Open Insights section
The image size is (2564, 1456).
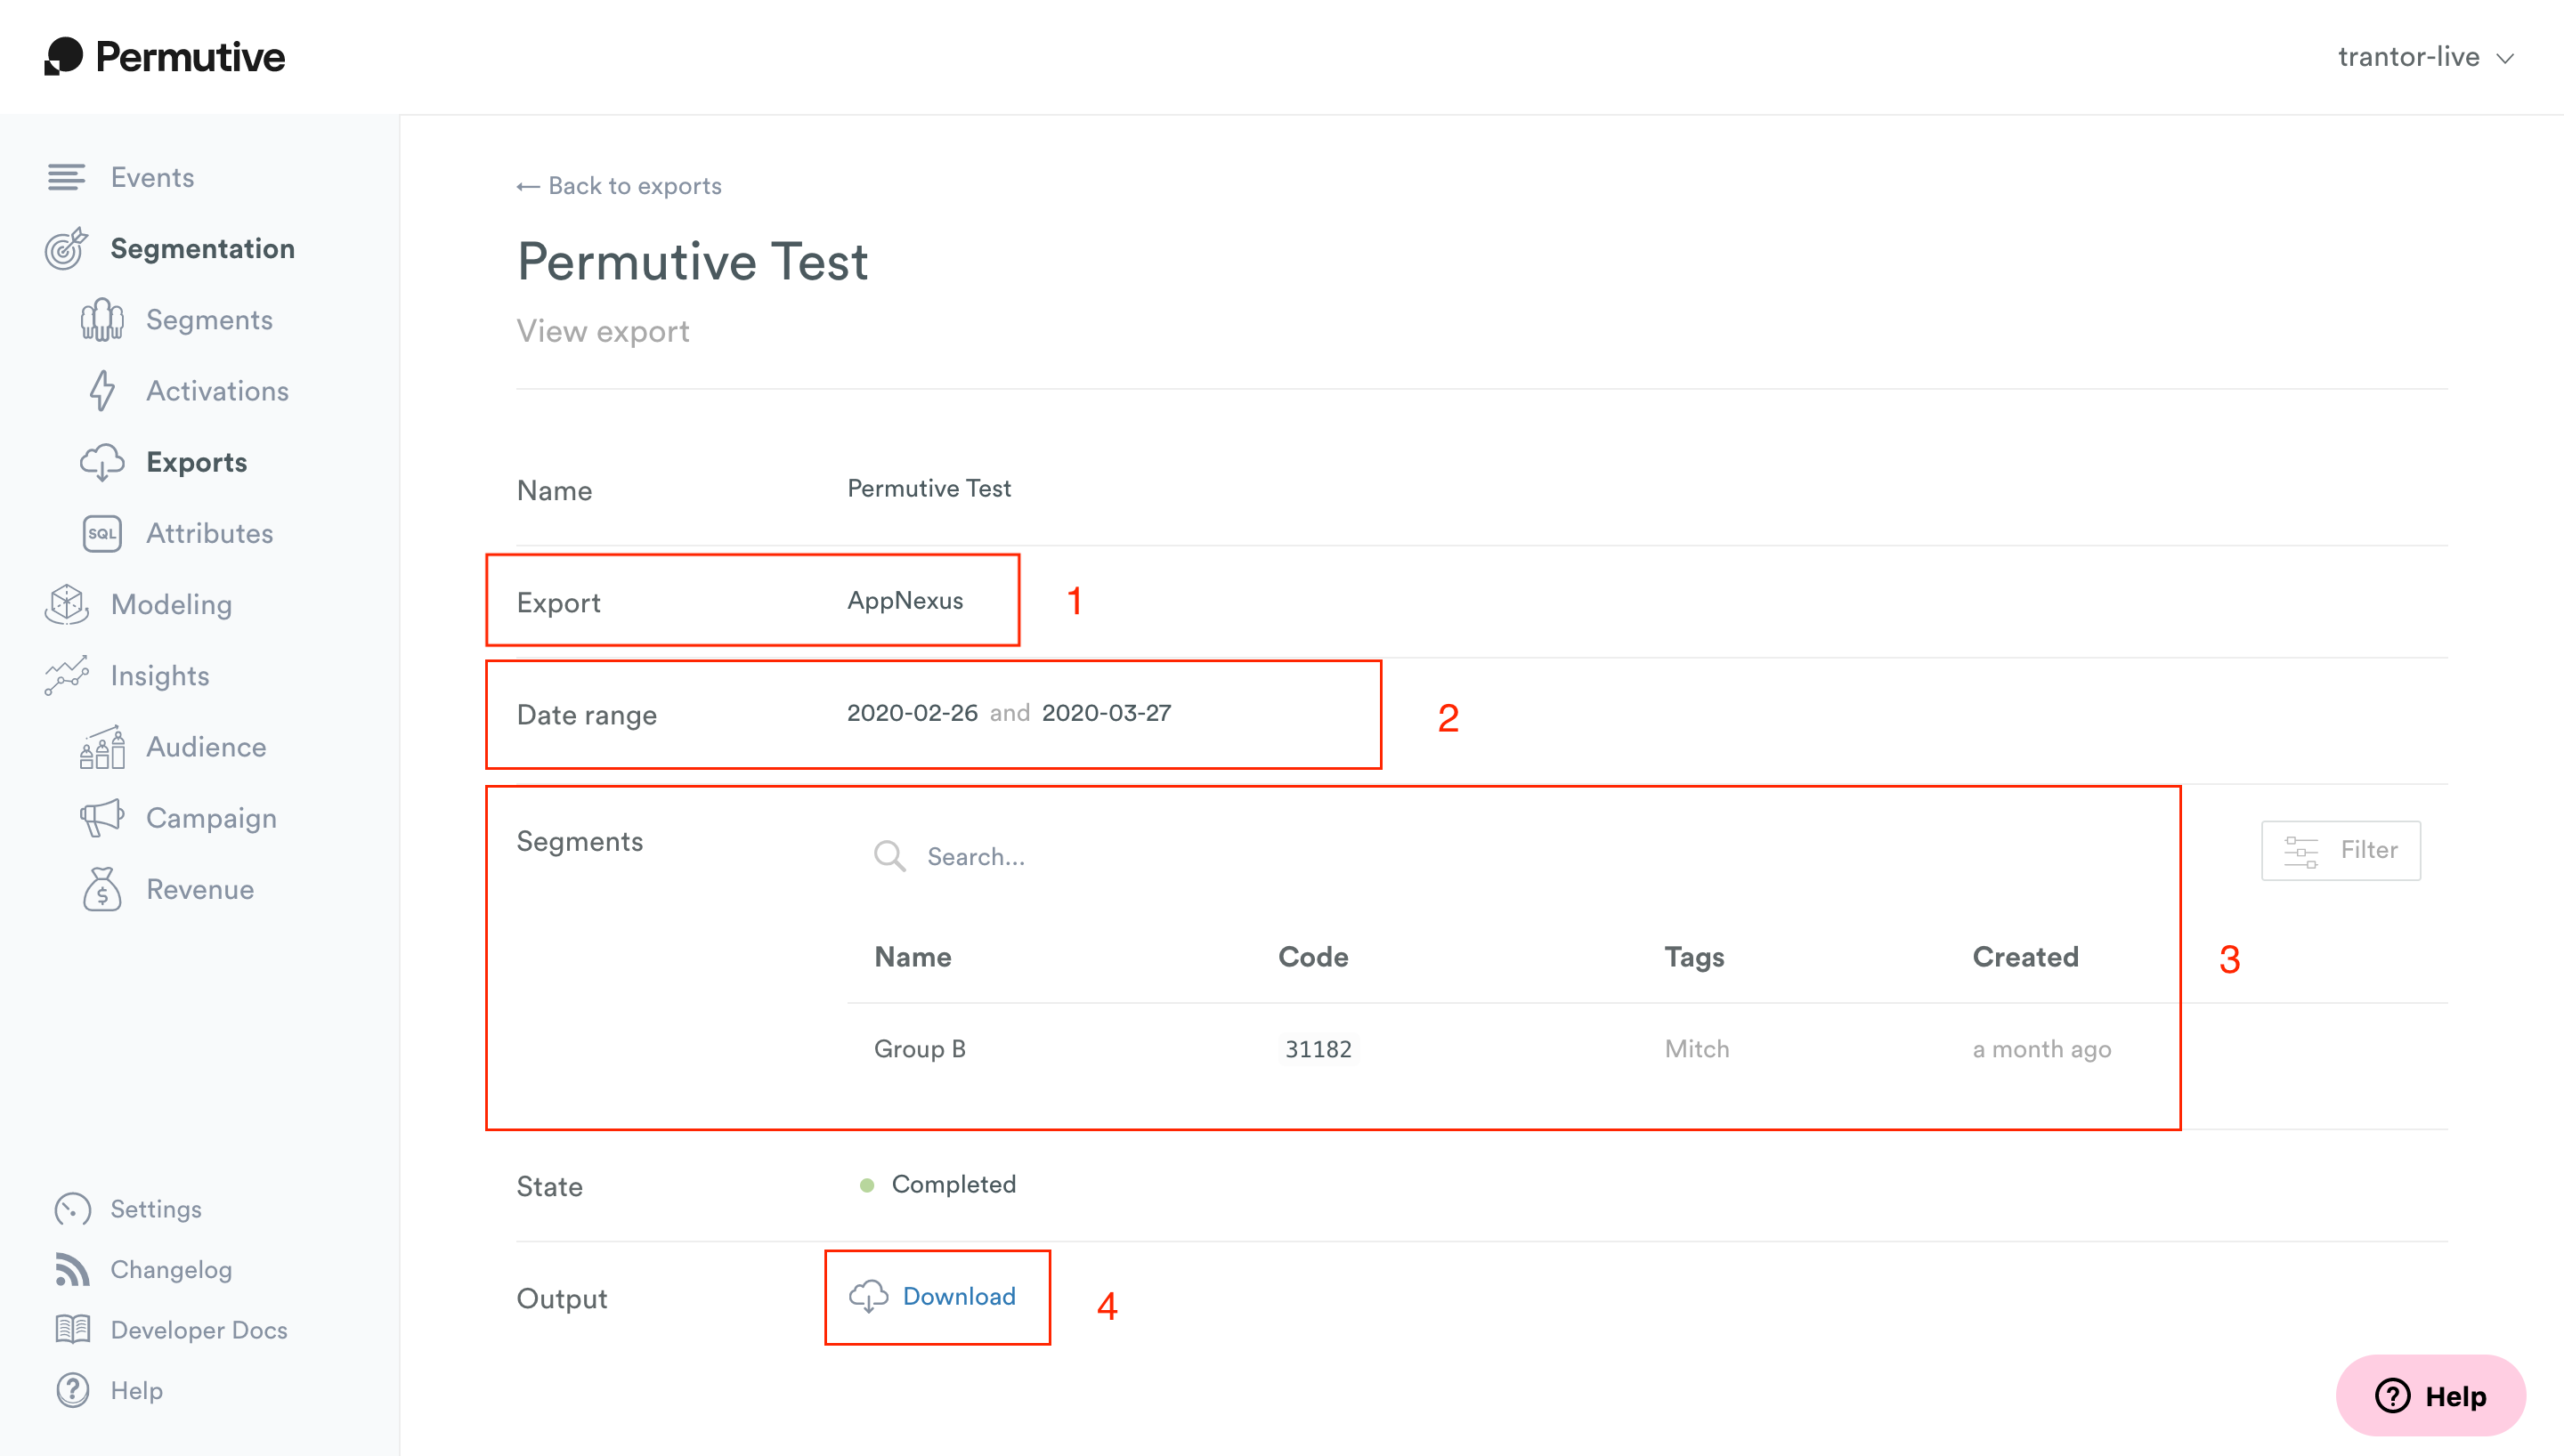160,675
